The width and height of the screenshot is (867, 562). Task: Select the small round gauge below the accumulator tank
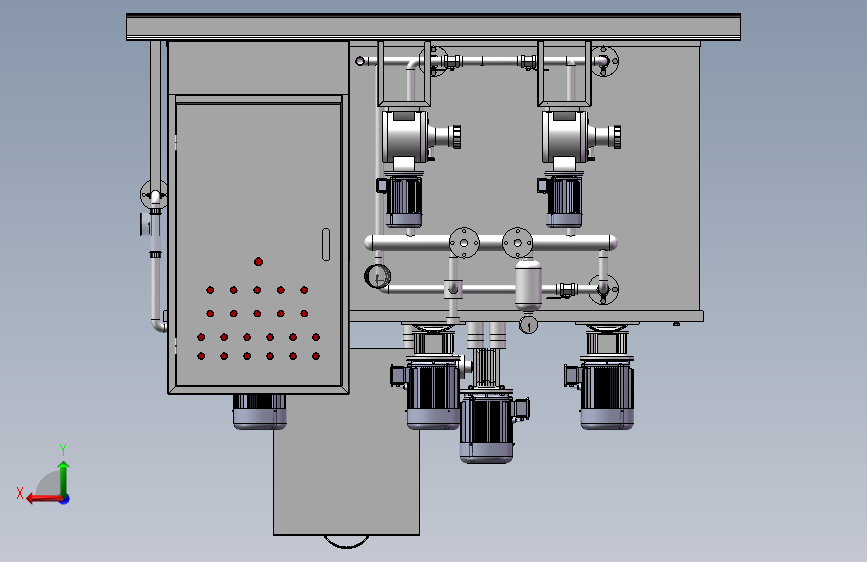[x=529, y=325]
